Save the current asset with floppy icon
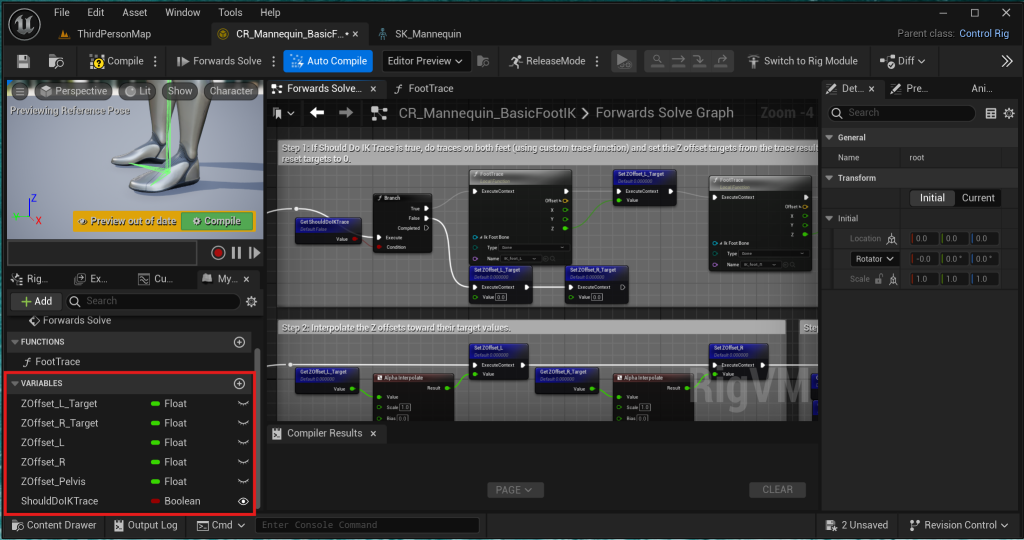 (x=24, y=61)
